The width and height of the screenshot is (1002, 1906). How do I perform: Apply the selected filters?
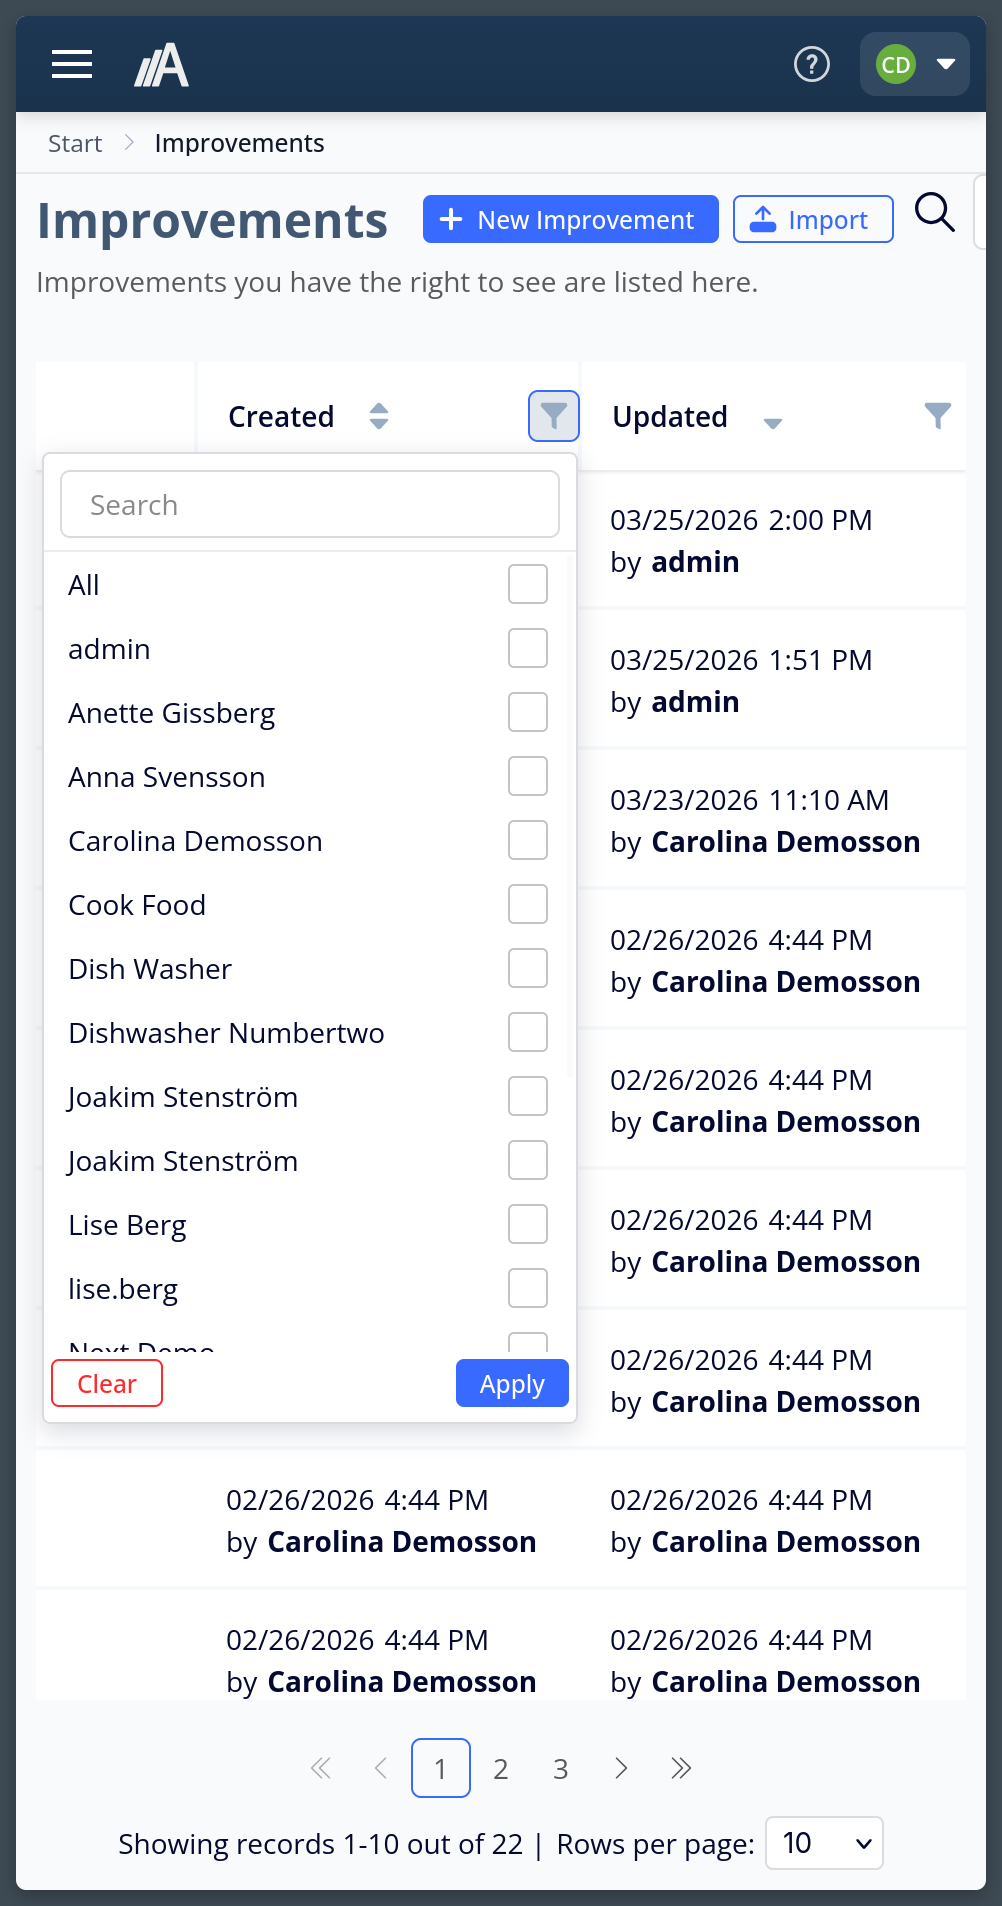[x=511, y=1383]
